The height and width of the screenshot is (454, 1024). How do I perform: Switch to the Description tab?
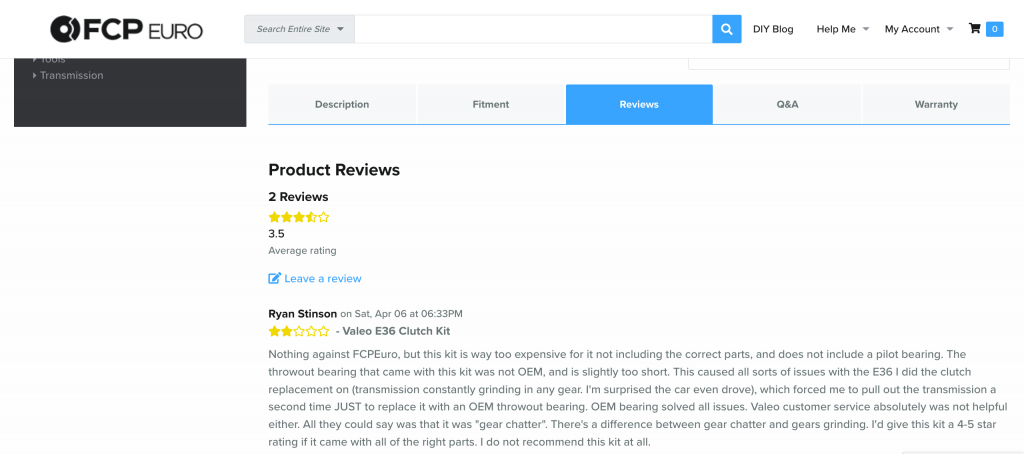(342, 104)
